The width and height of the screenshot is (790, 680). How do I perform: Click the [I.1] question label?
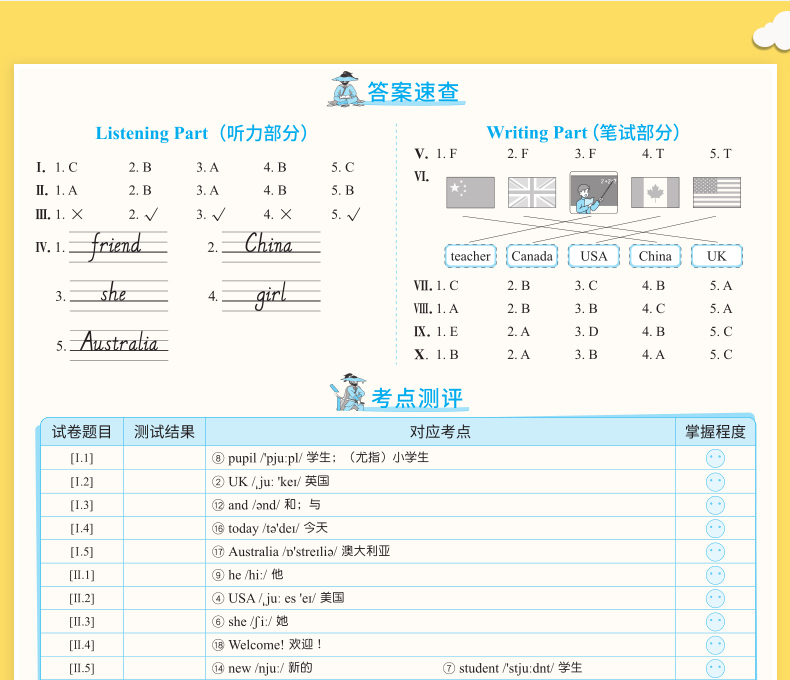click(x=82, y=458)
